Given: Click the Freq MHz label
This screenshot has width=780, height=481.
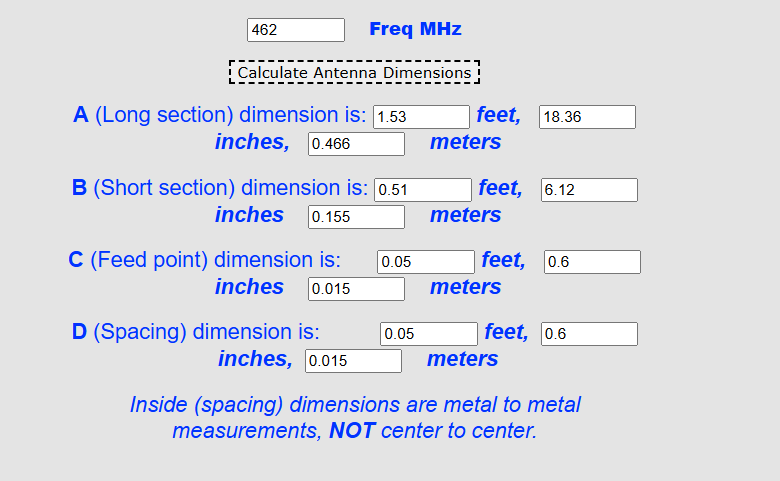Looking at the screenshot, I should pyautogui.click(x=415, y=29).
